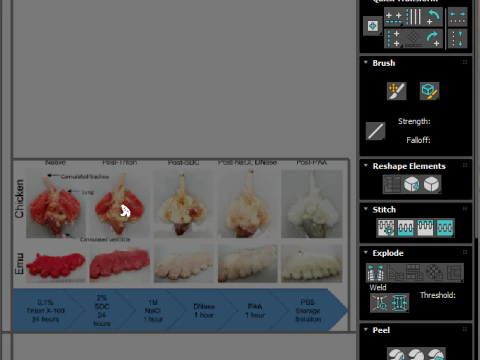Click the Native chicken lung photo
The width and height of the screenshot is (480, 360).
55,204
